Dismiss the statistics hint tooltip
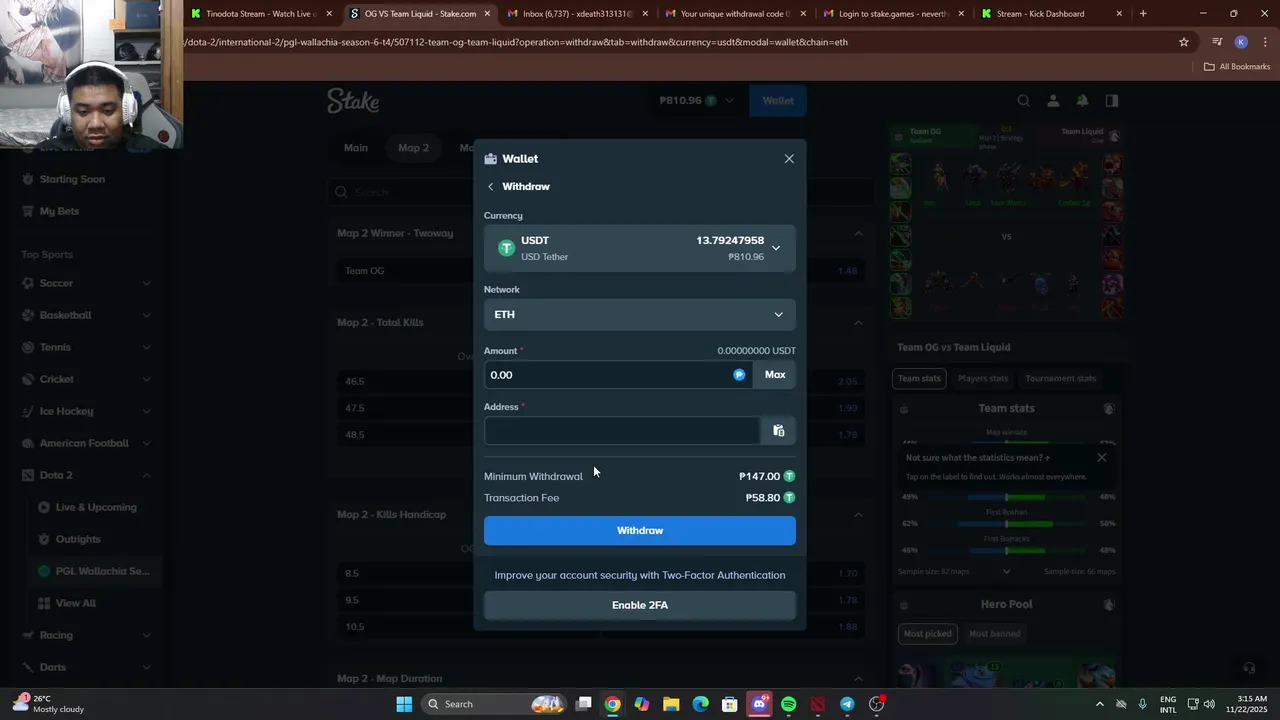Image resolution: width=1280 pixels, height=720 pixels. click(1102, 458)
